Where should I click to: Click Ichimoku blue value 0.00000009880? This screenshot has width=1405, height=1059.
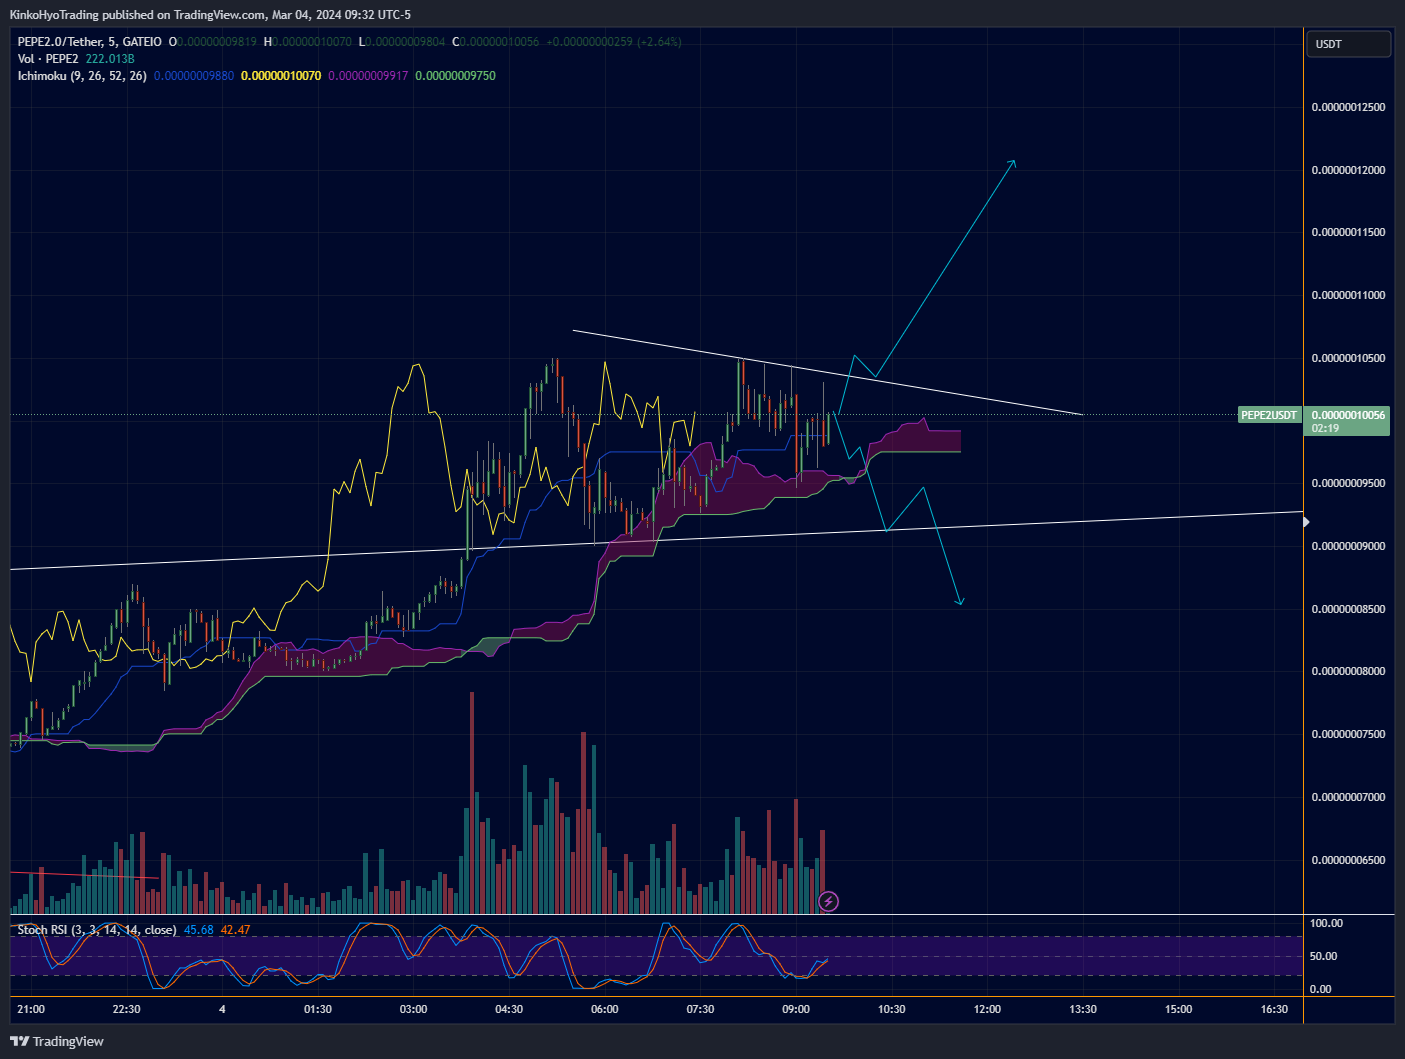pyautogui.click(x=194, y=76)
